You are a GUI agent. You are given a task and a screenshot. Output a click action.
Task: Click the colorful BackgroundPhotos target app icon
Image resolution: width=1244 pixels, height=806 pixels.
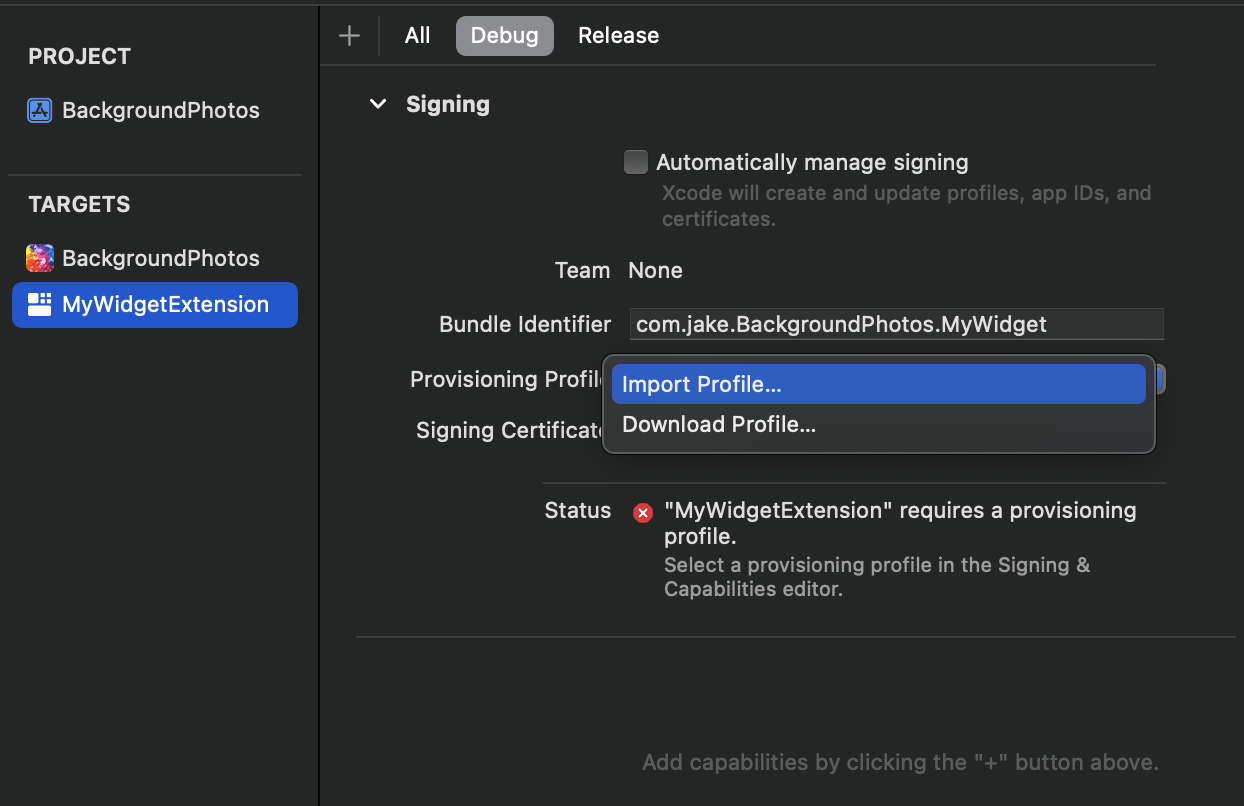pyautogui.click(x=40, y=258)
